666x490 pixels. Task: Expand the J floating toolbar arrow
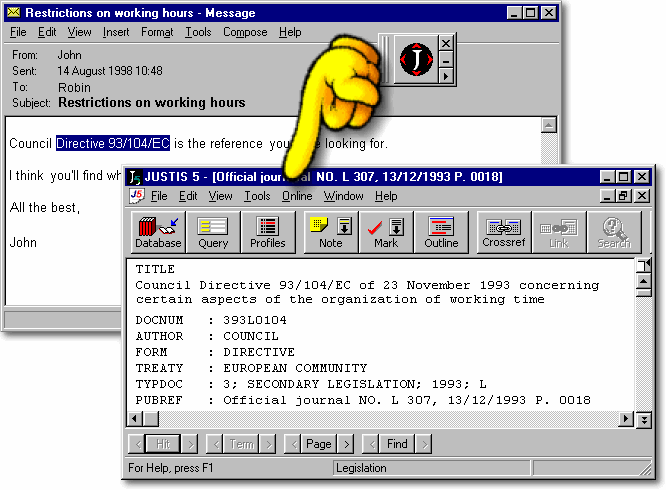tap(446, 77)
